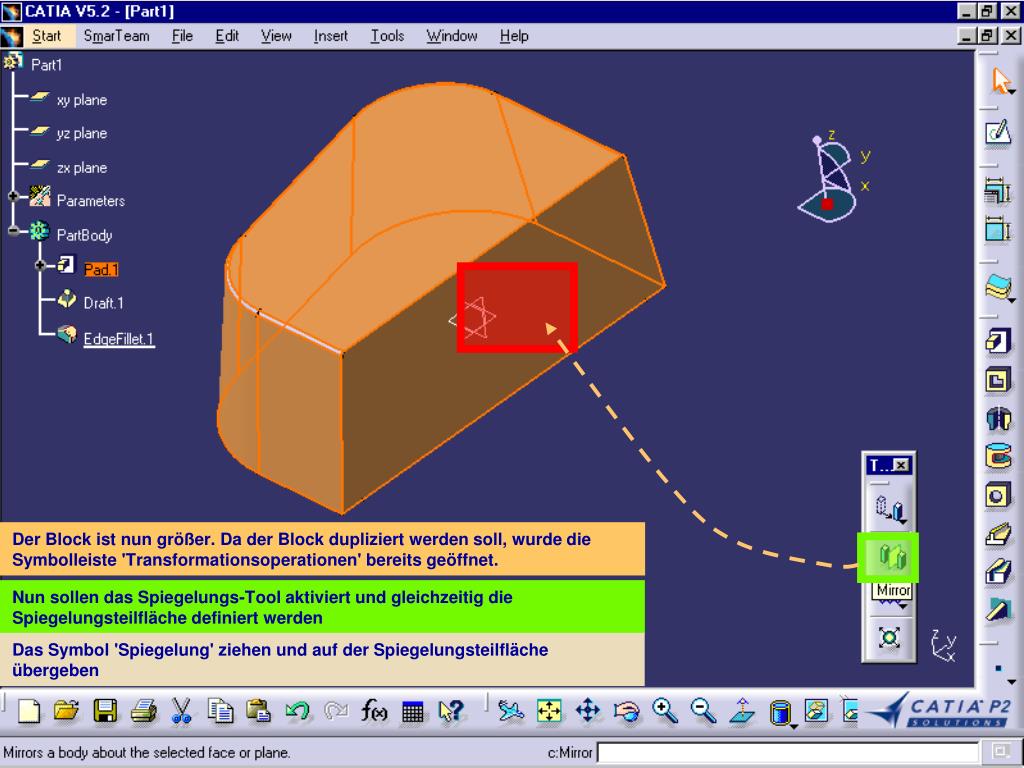The height and width of the screenshot is (768, 1024).
Task: Activate Fly mode airplane icon
Action: point(511,711)
